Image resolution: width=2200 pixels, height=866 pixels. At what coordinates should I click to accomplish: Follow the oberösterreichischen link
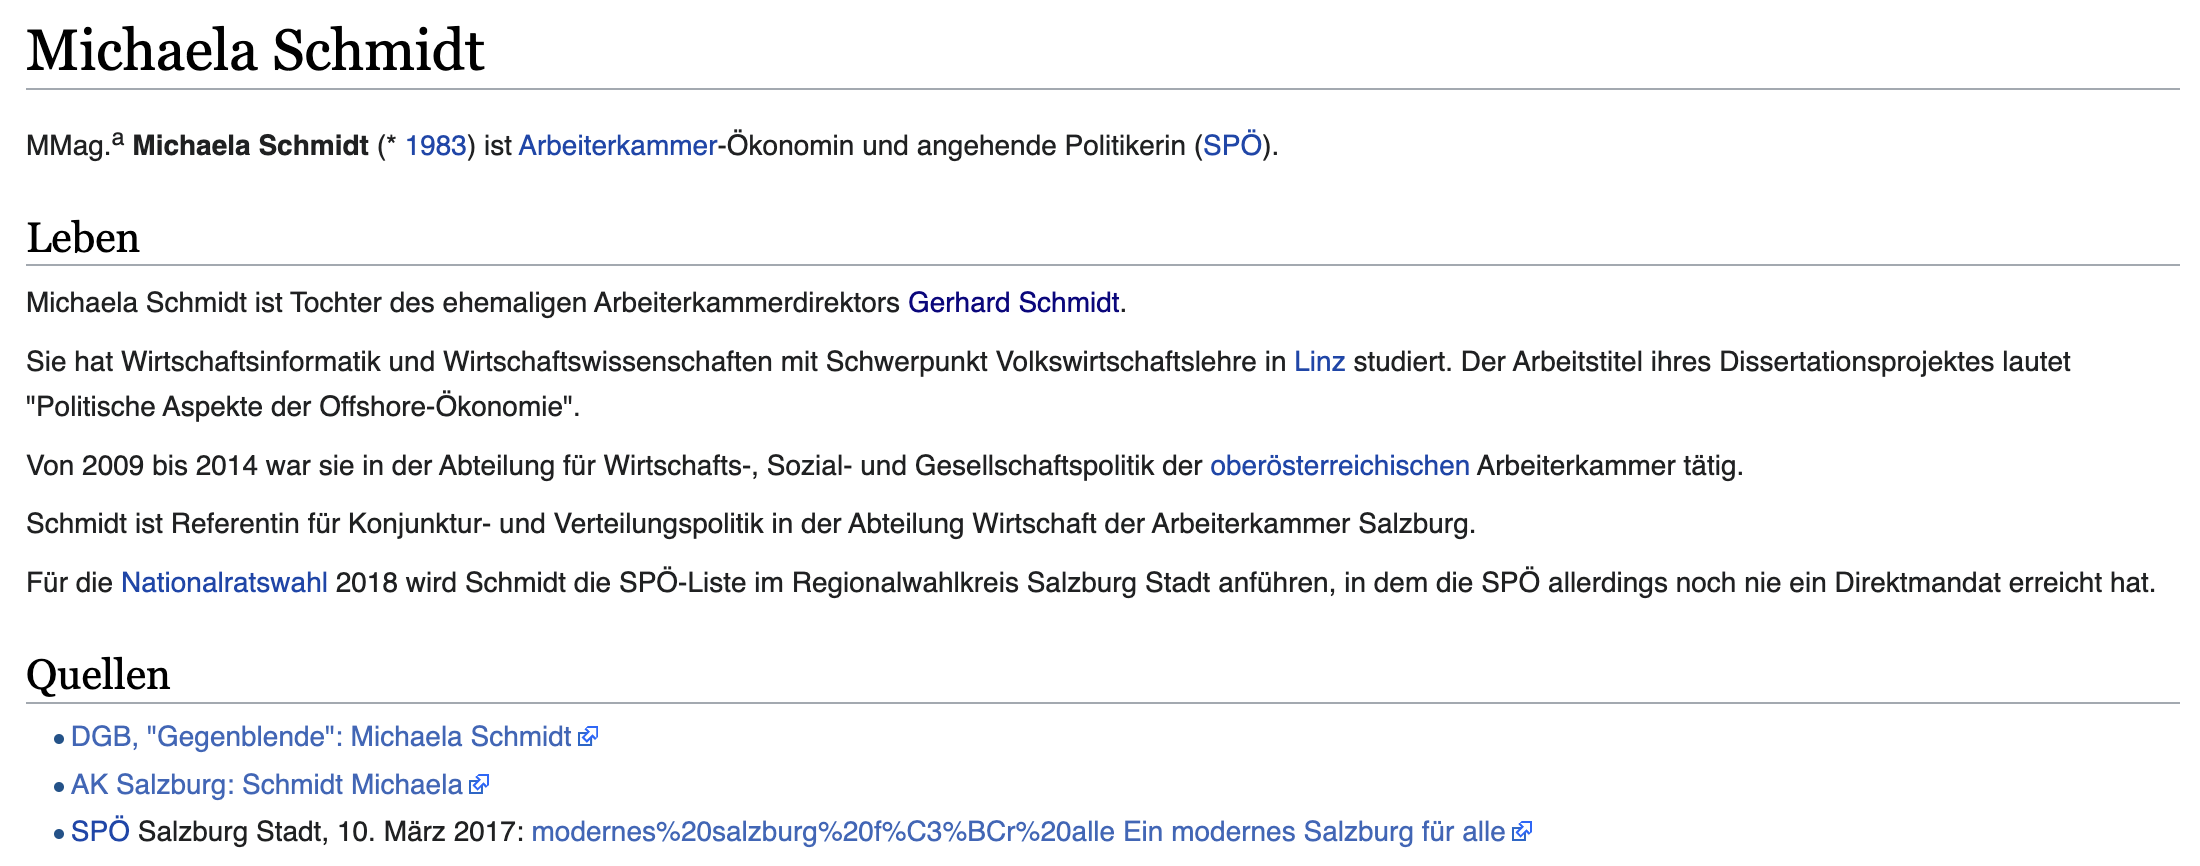[x=1340, y=466]
